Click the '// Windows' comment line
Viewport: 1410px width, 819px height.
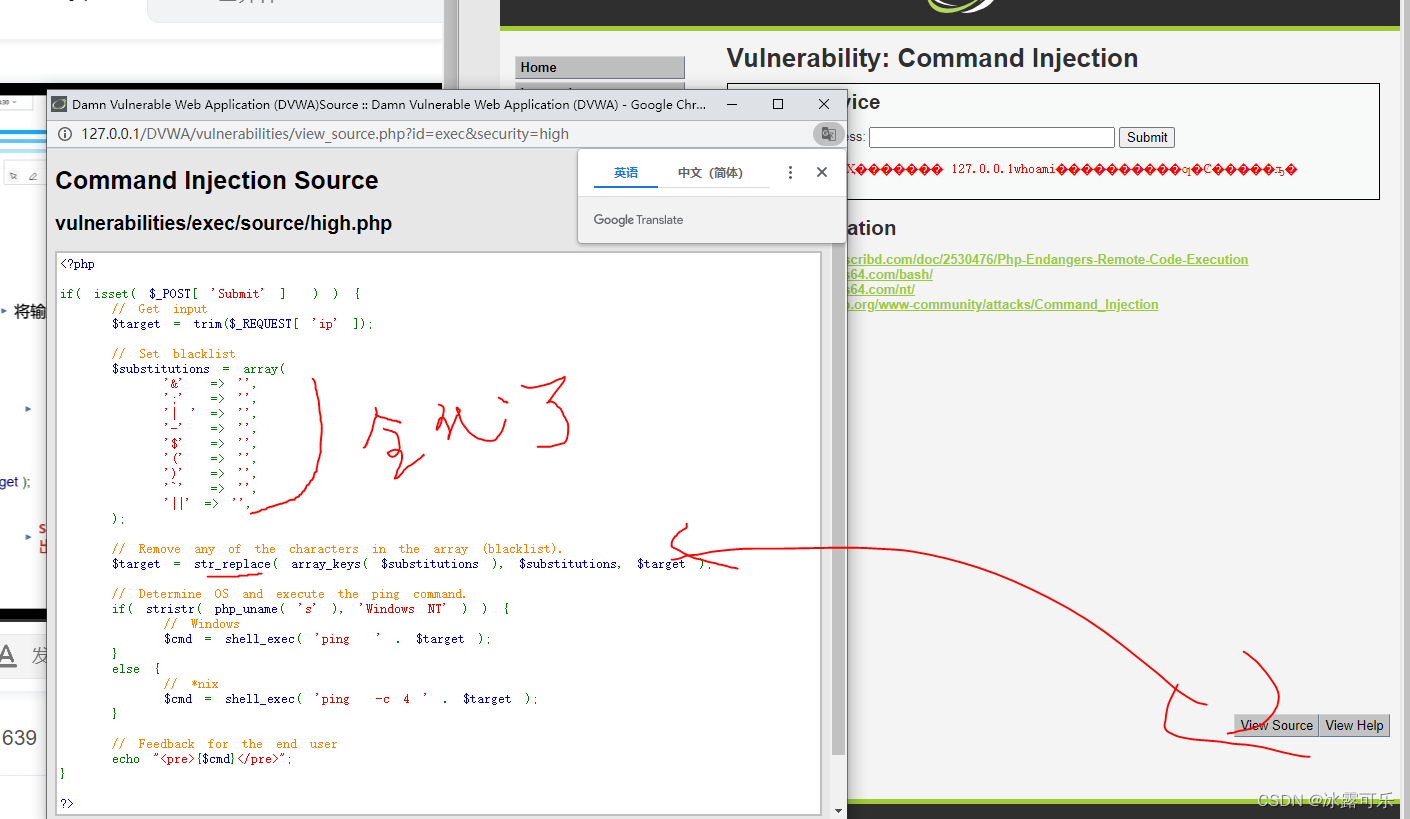click(202, 624)
